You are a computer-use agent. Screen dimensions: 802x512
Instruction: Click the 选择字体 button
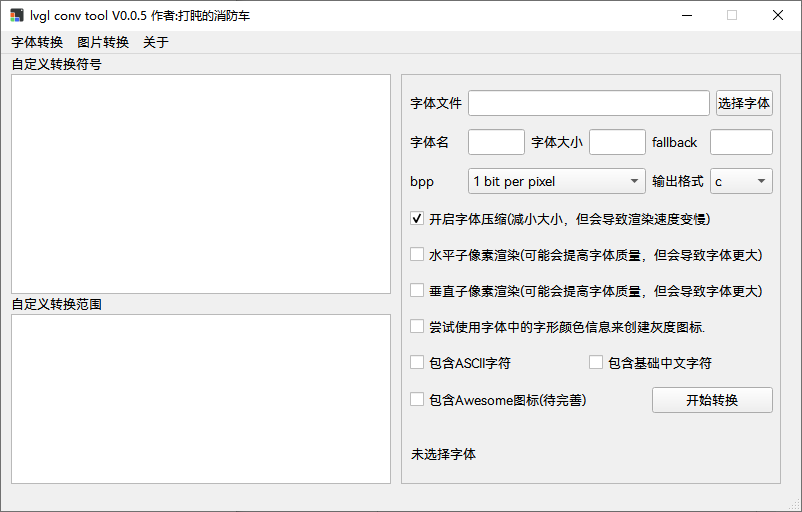[x=744, y=103]
